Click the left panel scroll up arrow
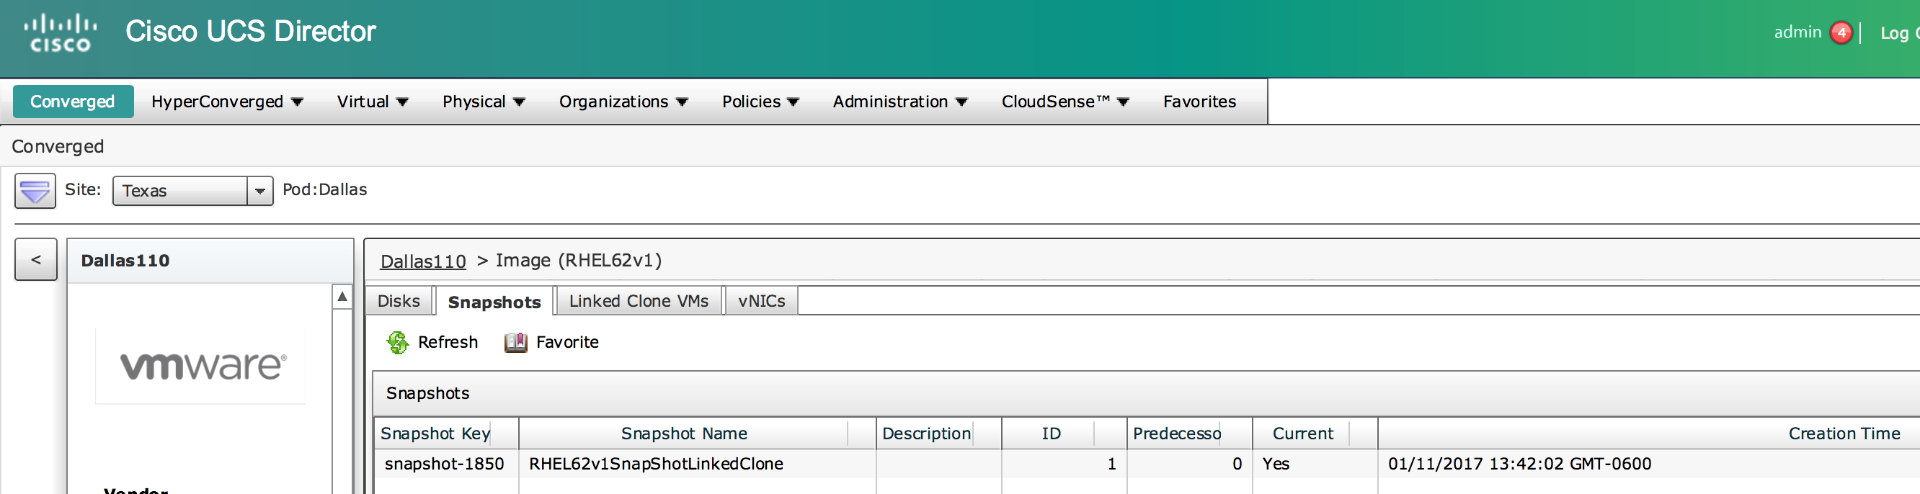Screen dimensions: 1920x494 pyautogui.click(x=342, y=296)
